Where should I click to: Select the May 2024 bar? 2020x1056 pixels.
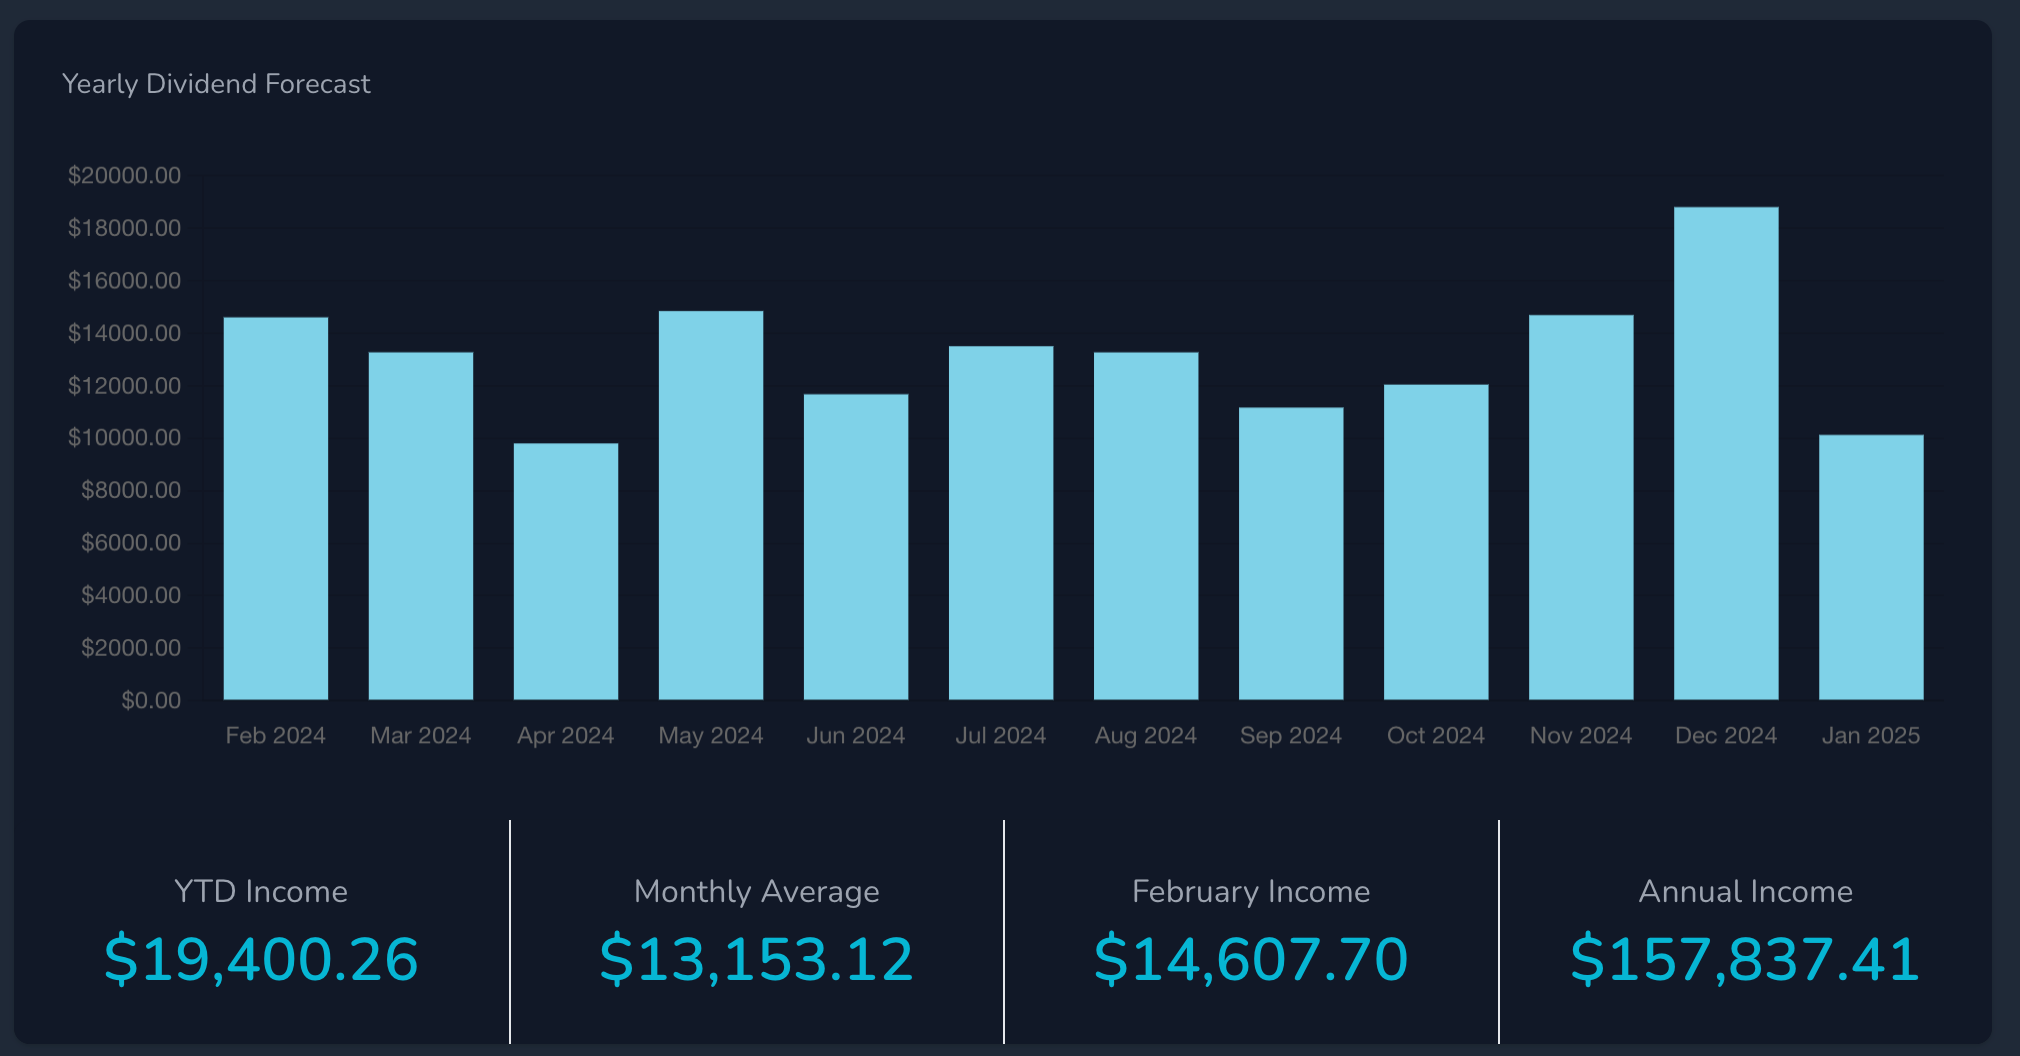711,505
